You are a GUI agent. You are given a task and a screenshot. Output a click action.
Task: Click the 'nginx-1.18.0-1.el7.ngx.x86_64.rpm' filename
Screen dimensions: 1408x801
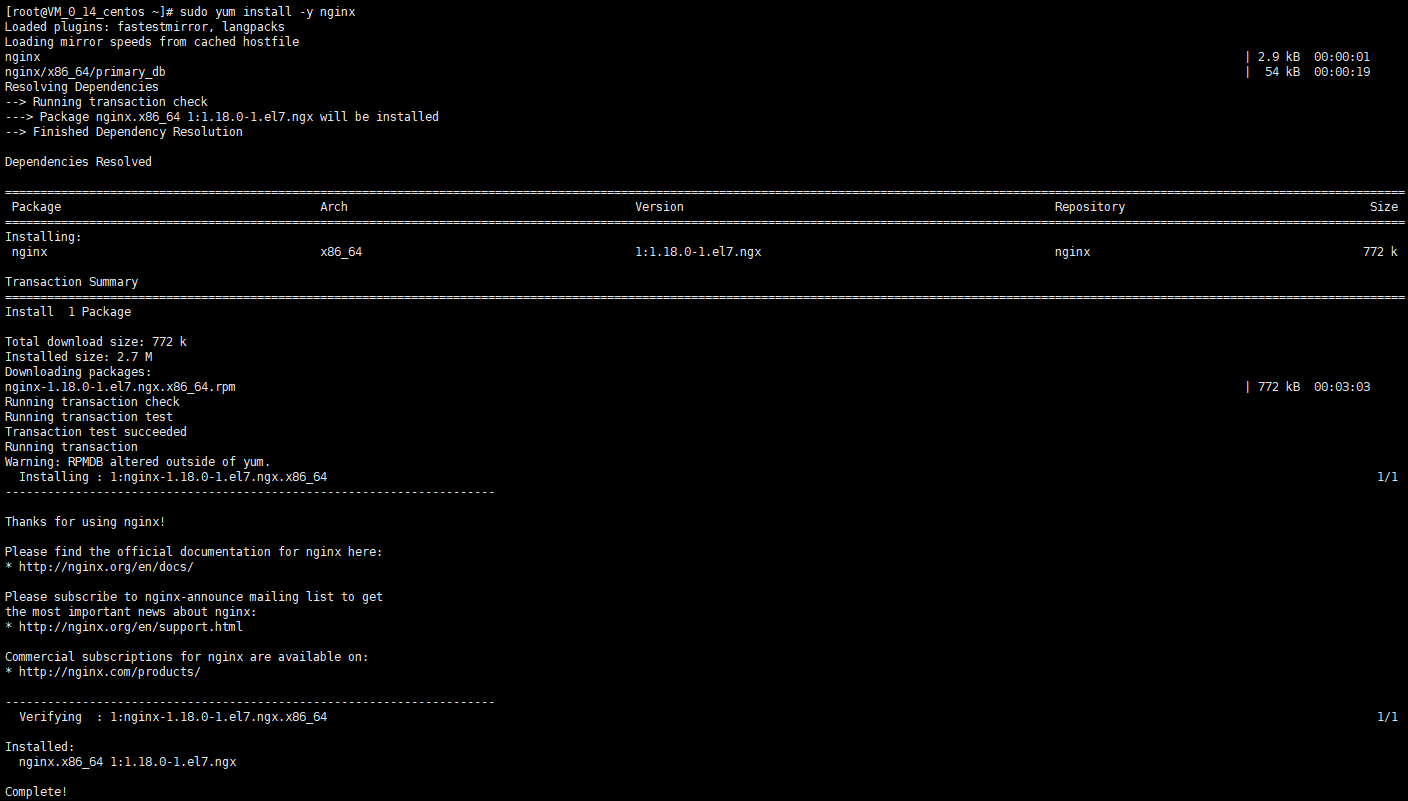[x=120, y=387]
